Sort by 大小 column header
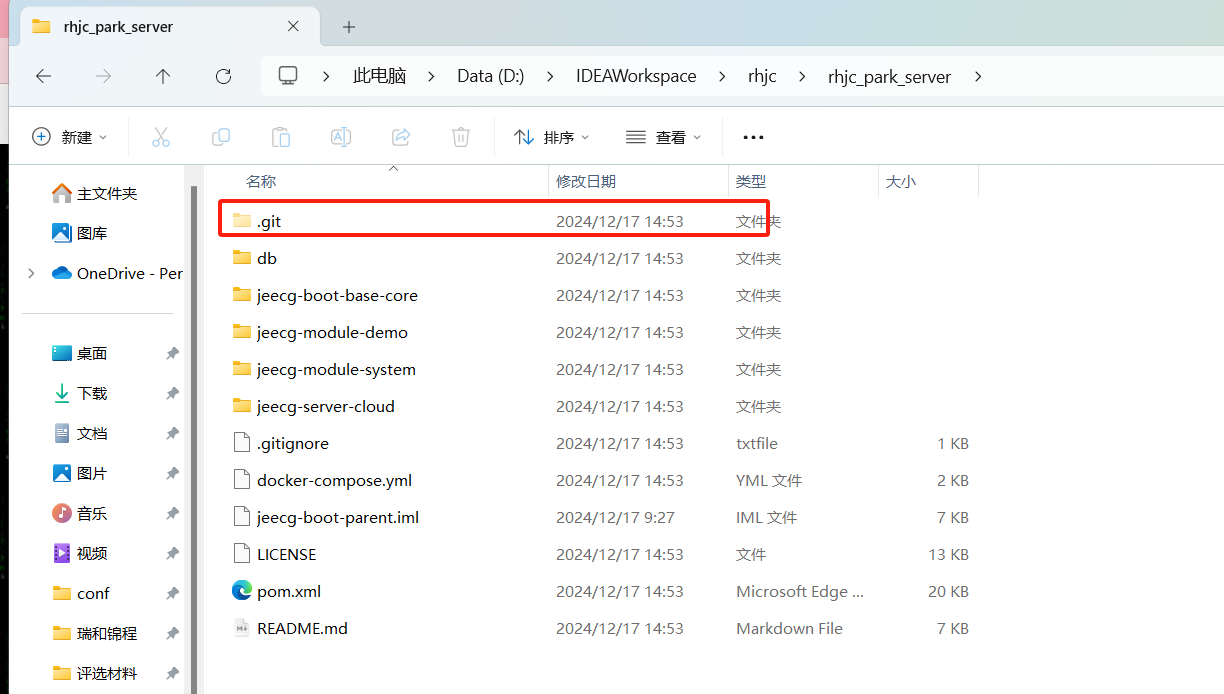This screenshot has height=694, width=1224. coord(901,181)
